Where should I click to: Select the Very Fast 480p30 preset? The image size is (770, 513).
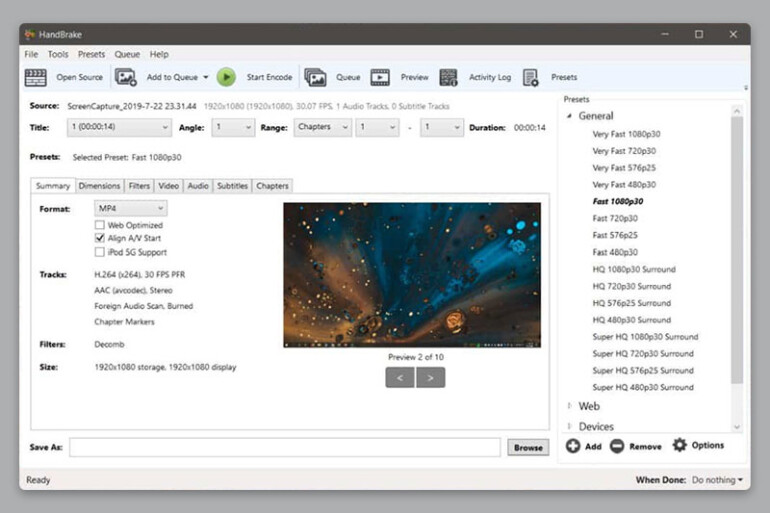[624, 185]
